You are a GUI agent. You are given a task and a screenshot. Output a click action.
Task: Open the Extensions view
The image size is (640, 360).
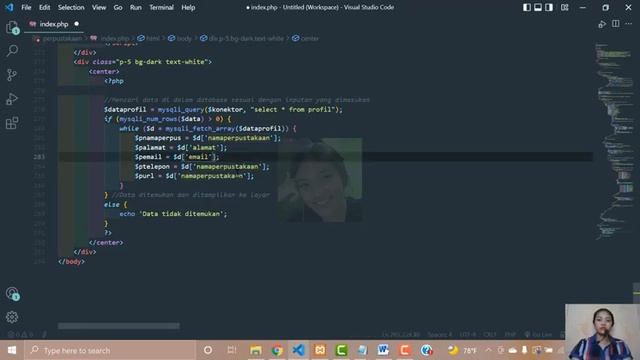12,123
